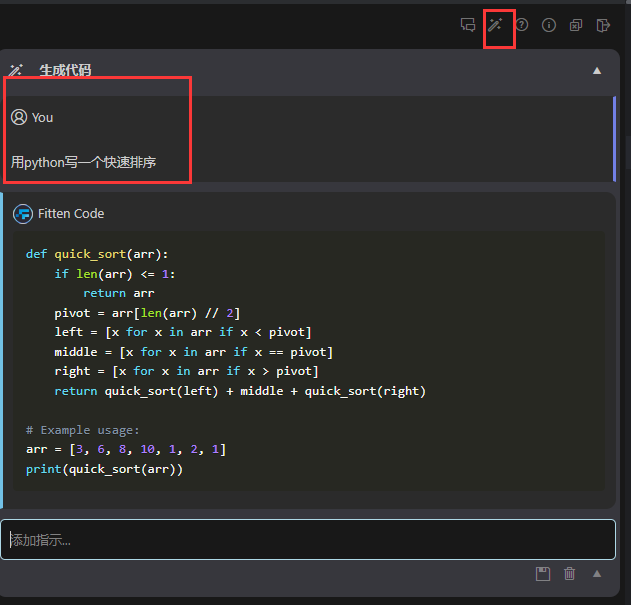The height and width of the screenshot is (605, 631).
Task: Click the logout door icon
Action: coord(603,25)
